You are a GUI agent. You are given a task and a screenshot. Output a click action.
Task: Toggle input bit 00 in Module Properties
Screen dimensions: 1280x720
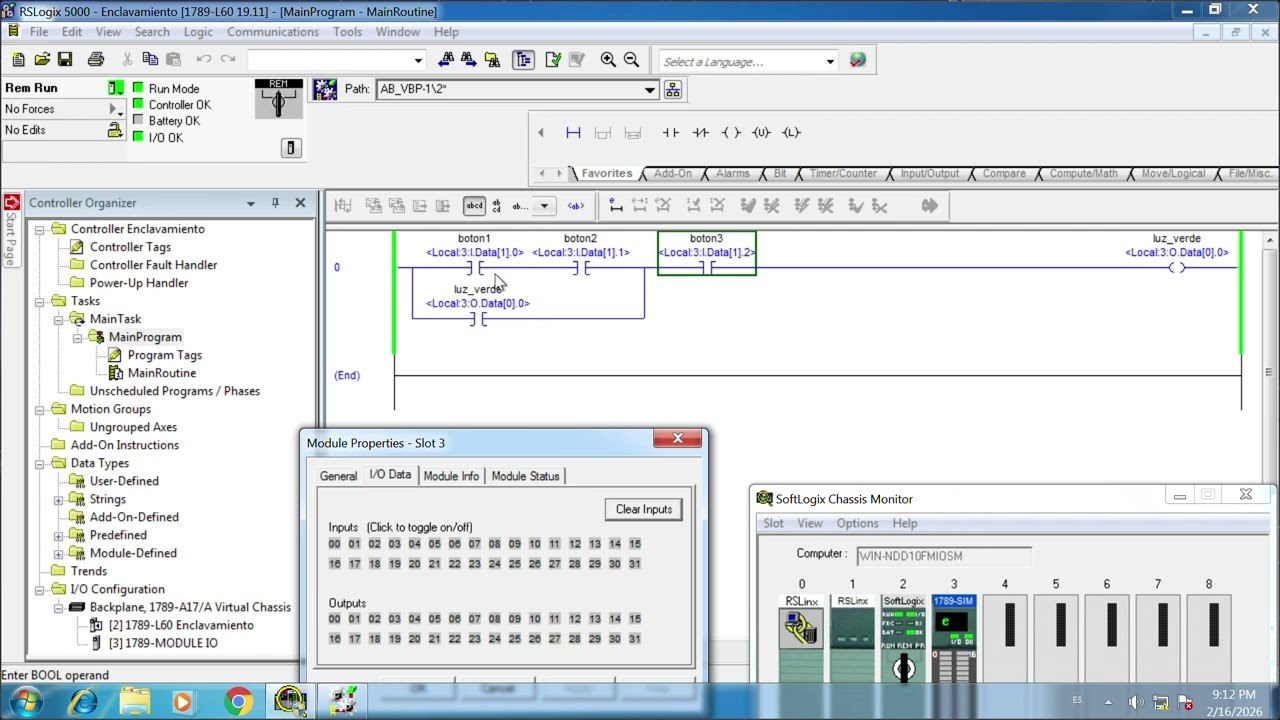pos(334,544)
